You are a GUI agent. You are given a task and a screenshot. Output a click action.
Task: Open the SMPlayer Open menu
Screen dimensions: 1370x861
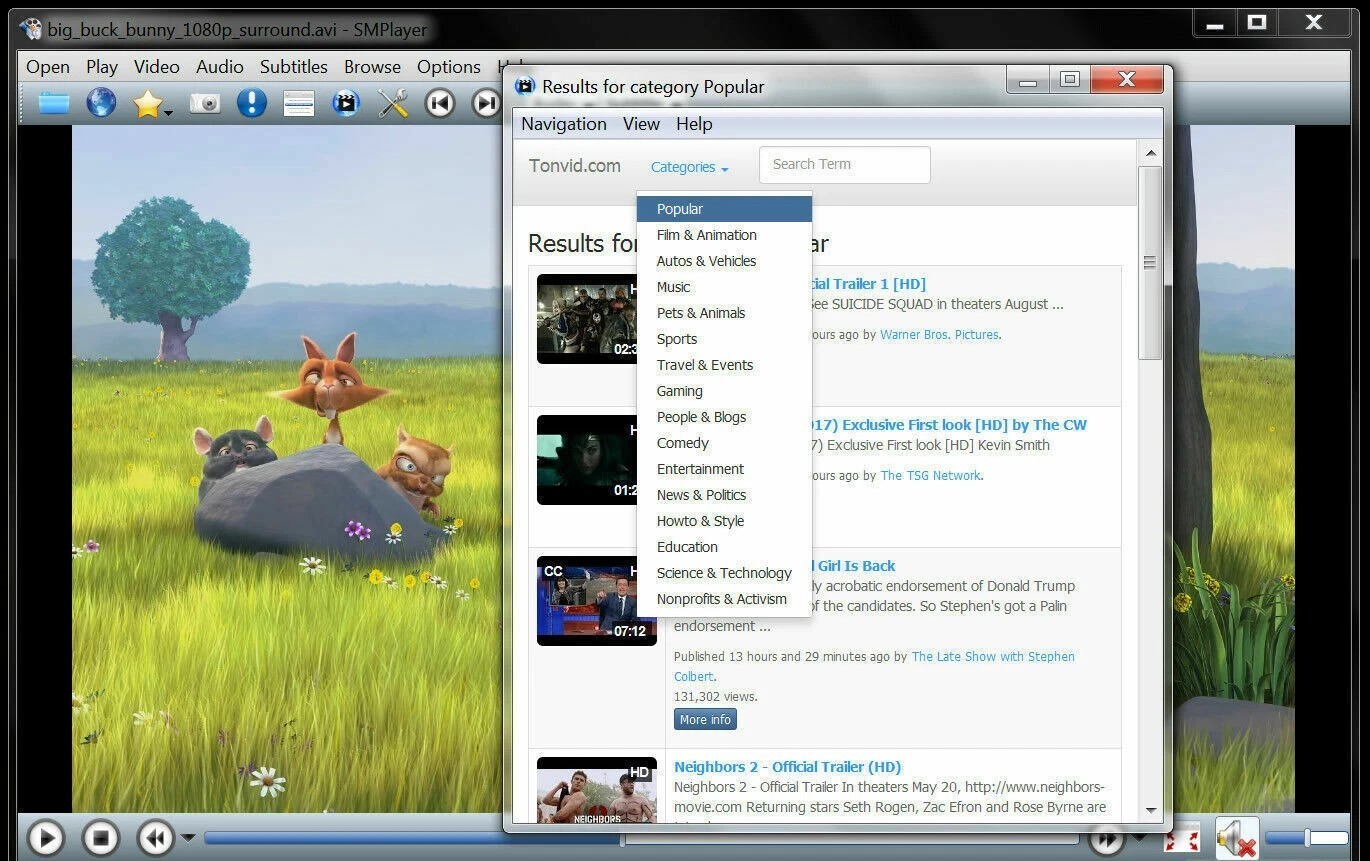(48, 67)
